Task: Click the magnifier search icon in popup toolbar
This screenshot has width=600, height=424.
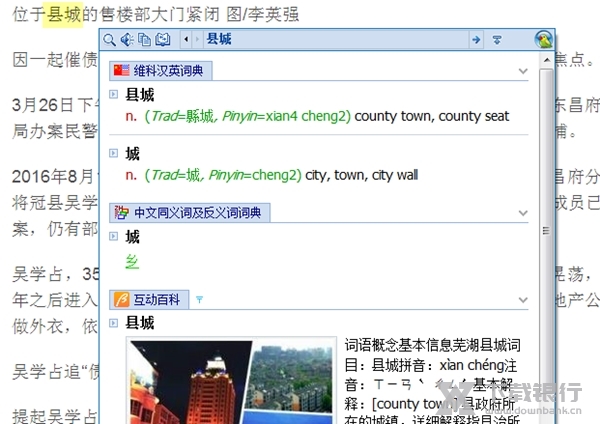Action: (x=110, y=40)
